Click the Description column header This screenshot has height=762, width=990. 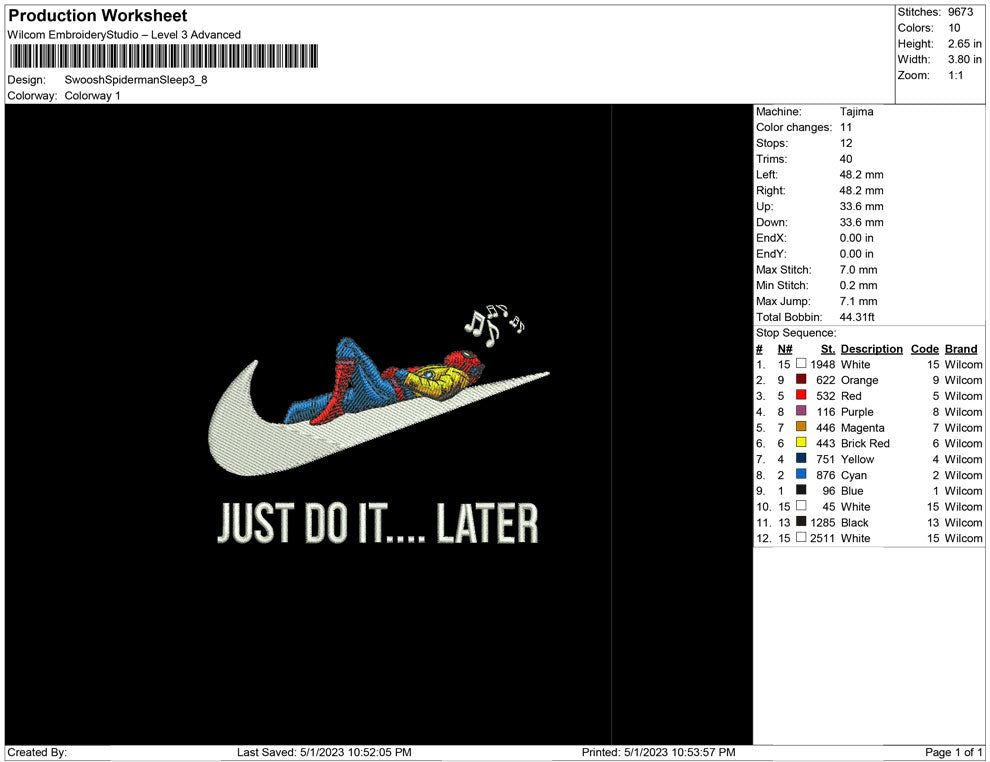tap(871, 349)
